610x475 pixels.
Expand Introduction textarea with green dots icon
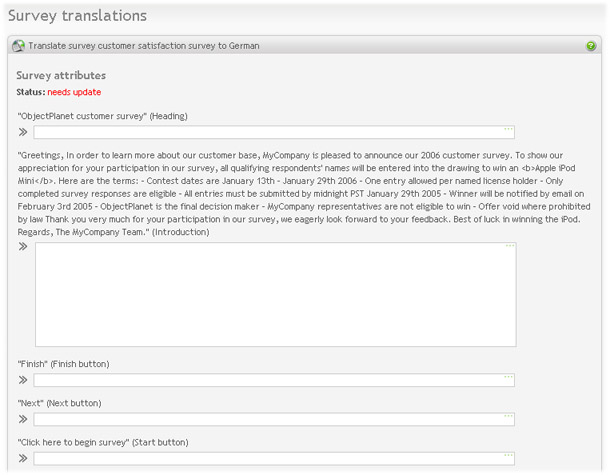[510, 246]
